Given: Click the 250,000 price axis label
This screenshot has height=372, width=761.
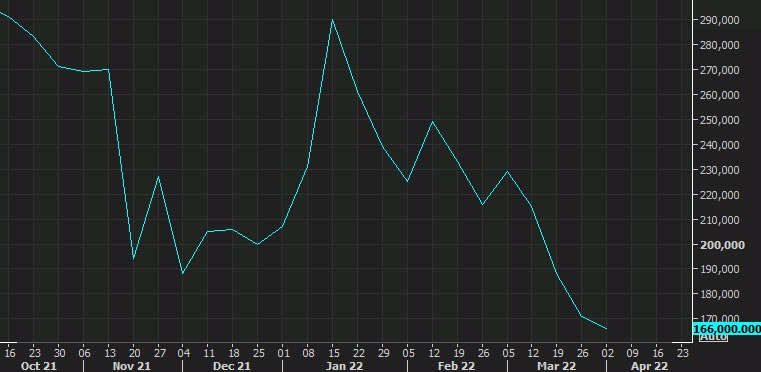Looking at the screenshot, I should click(720, 119).
